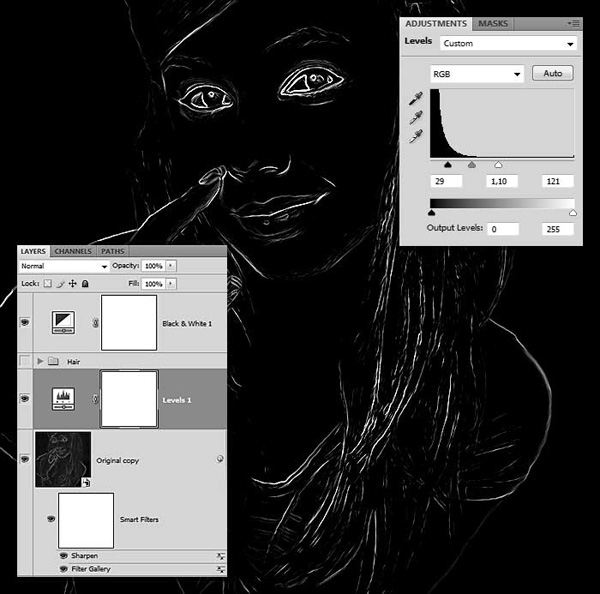Switch to the Channels tab

point(73,251)
